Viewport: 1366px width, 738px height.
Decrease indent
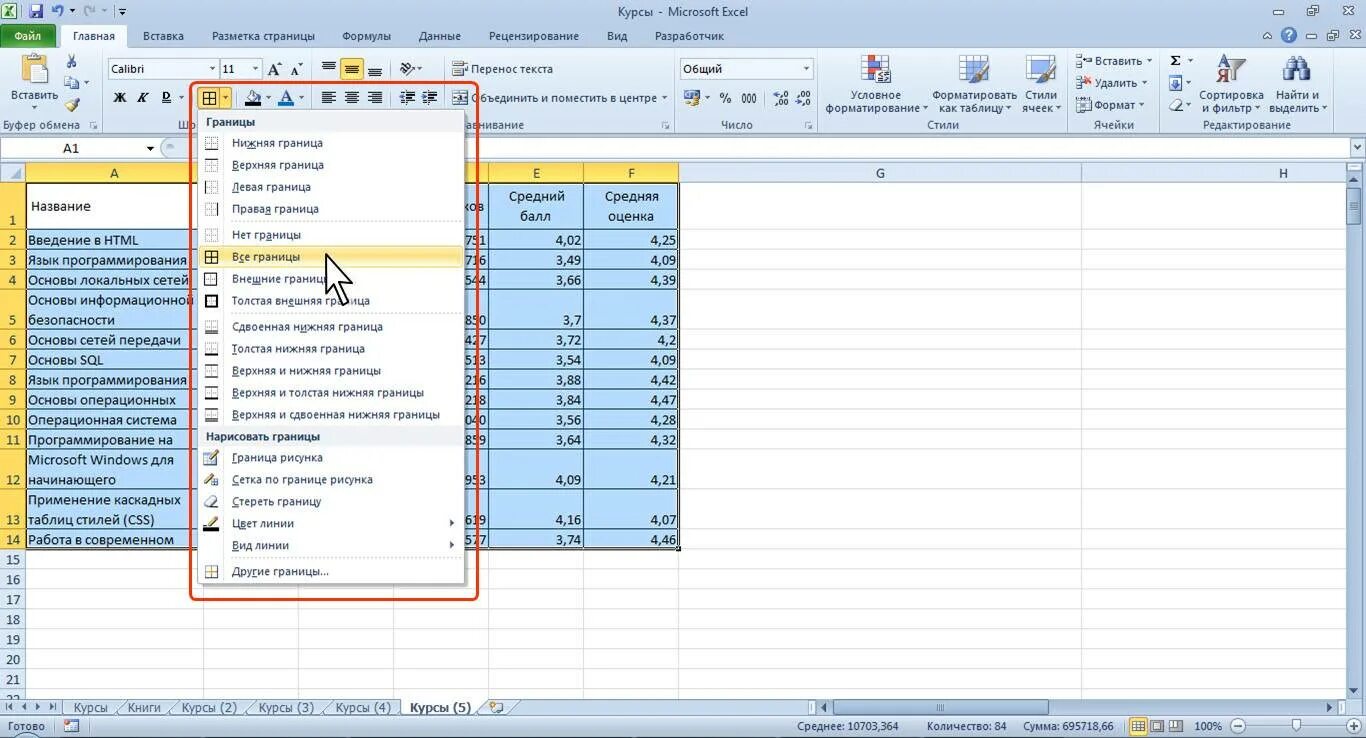(x=407, y=98)
